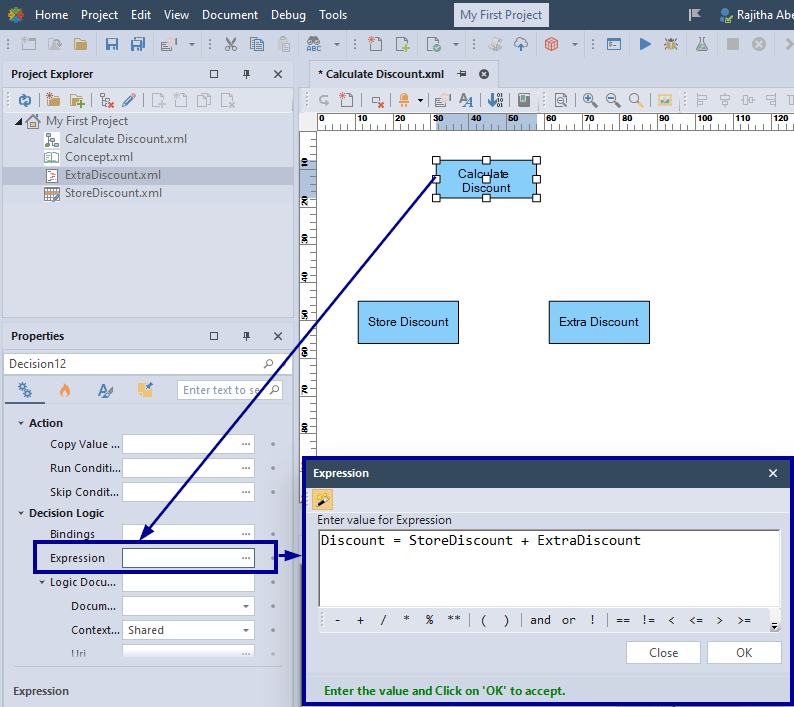Pin the Calculate Discount.xml tab
The image size is (794, 707).
click(x=461, y=74)
